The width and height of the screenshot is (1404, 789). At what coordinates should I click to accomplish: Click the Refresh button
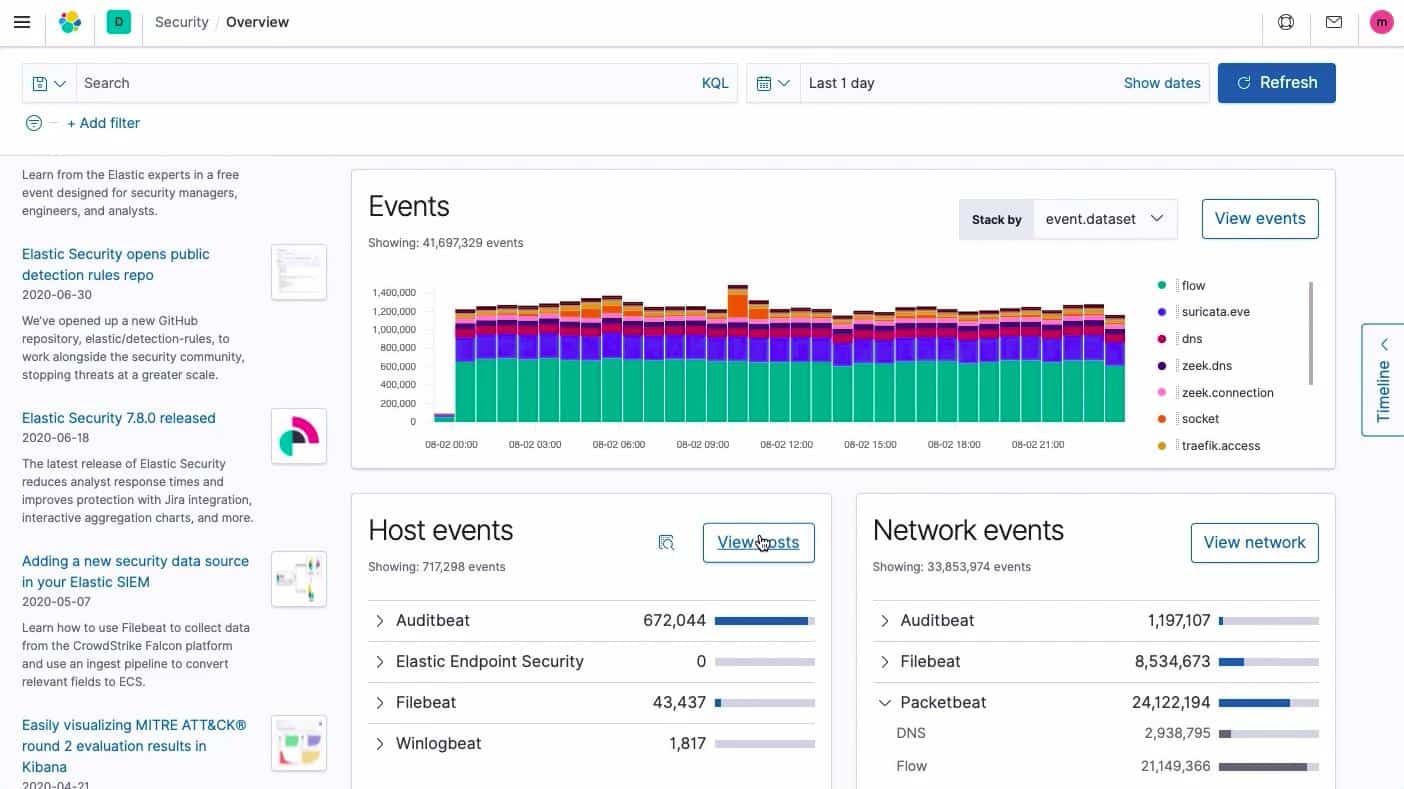pos(1277,83)
